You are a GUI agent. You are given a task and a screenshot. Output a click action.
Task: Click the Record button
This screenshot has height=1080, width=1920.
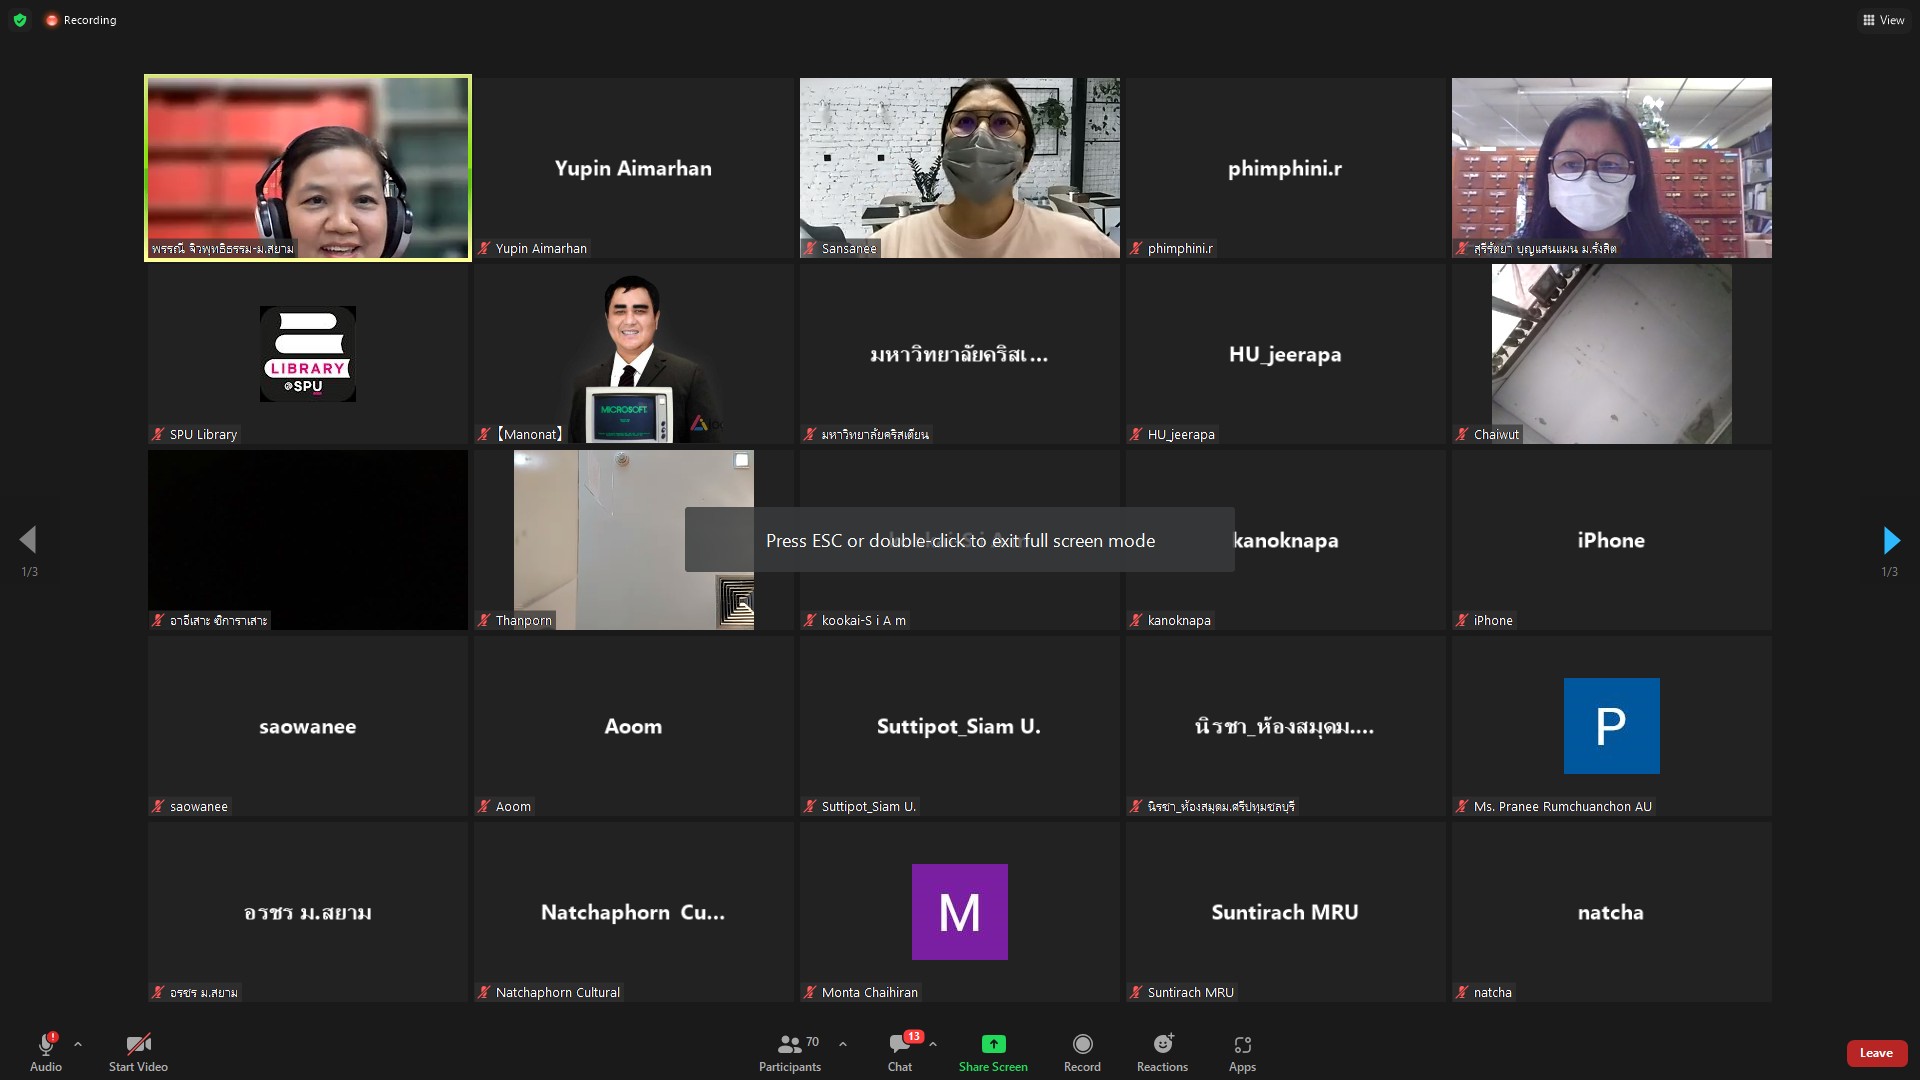pyautogui.click(x=1082, y=1045)
